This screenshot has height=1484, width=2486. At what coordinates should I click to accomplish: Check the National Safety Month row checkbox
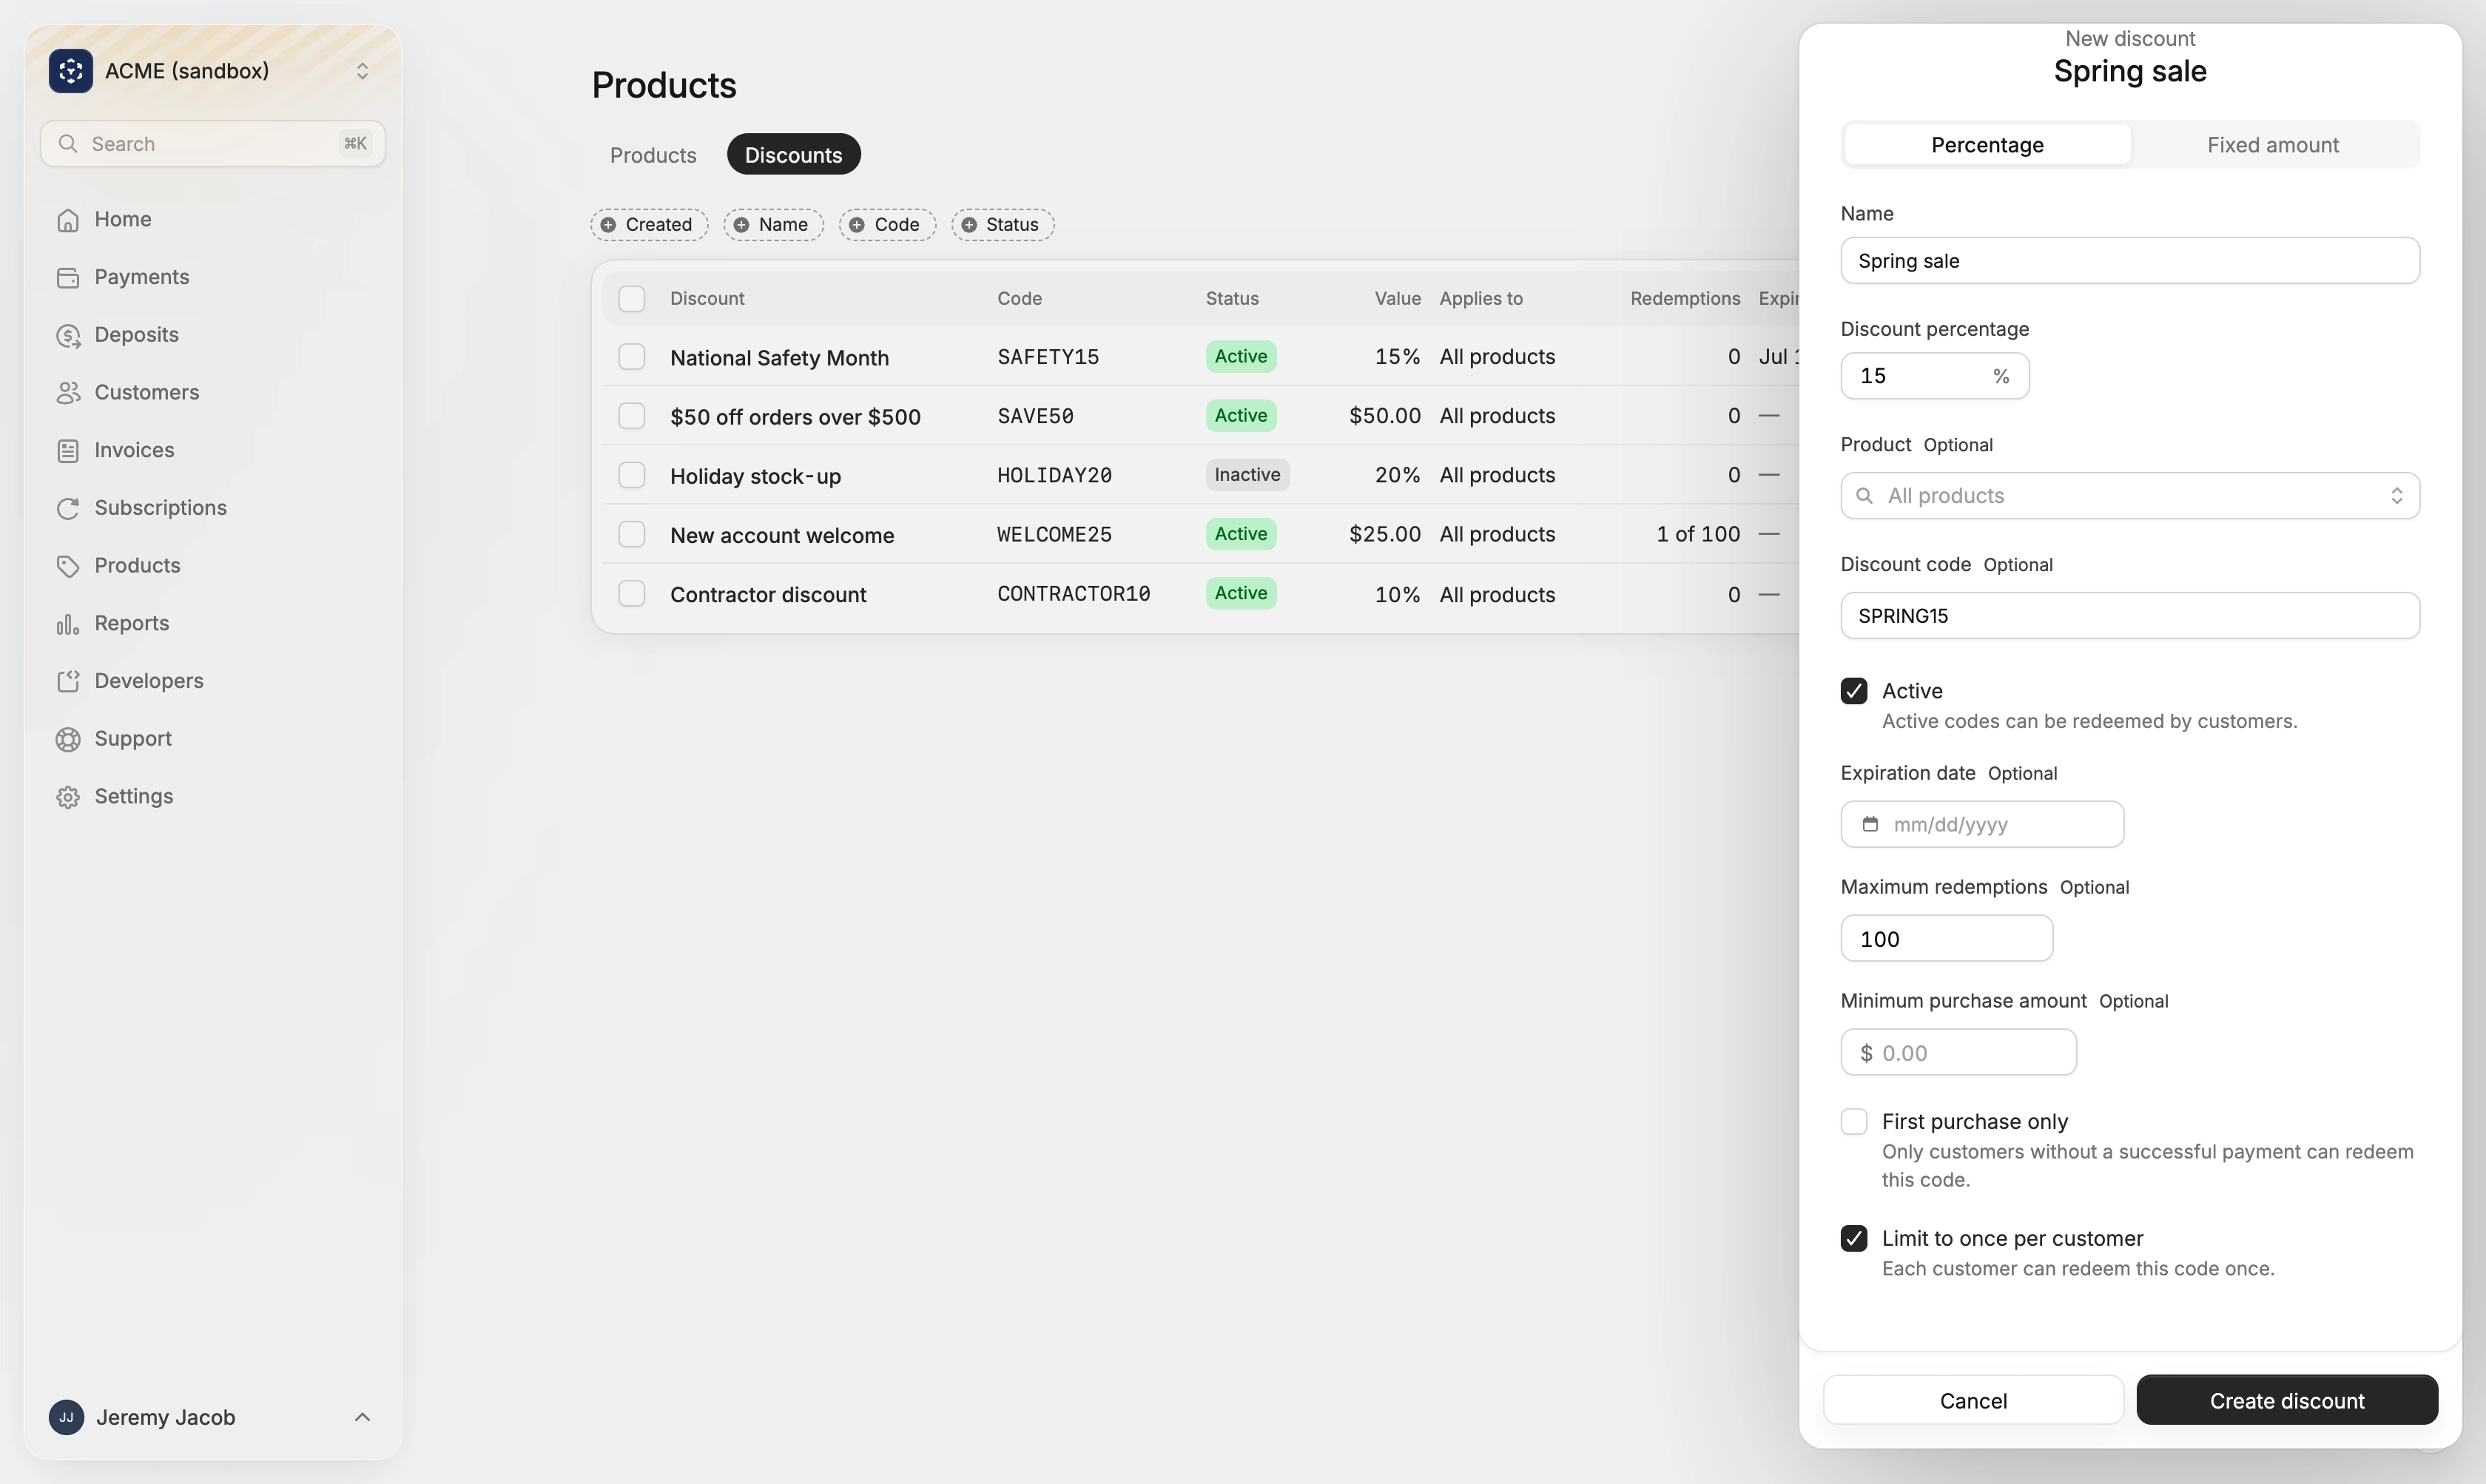tap(632, 357)
